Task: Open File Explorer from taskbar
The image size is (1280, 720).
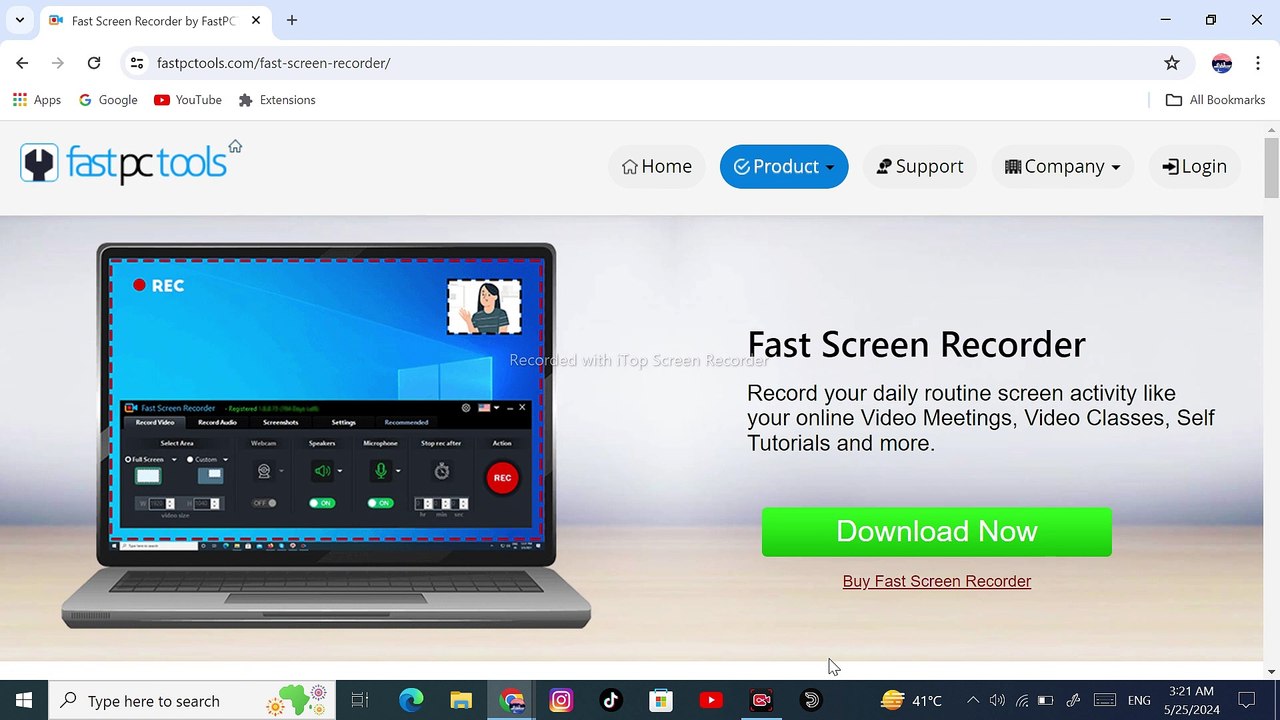Action: [461, 700]
